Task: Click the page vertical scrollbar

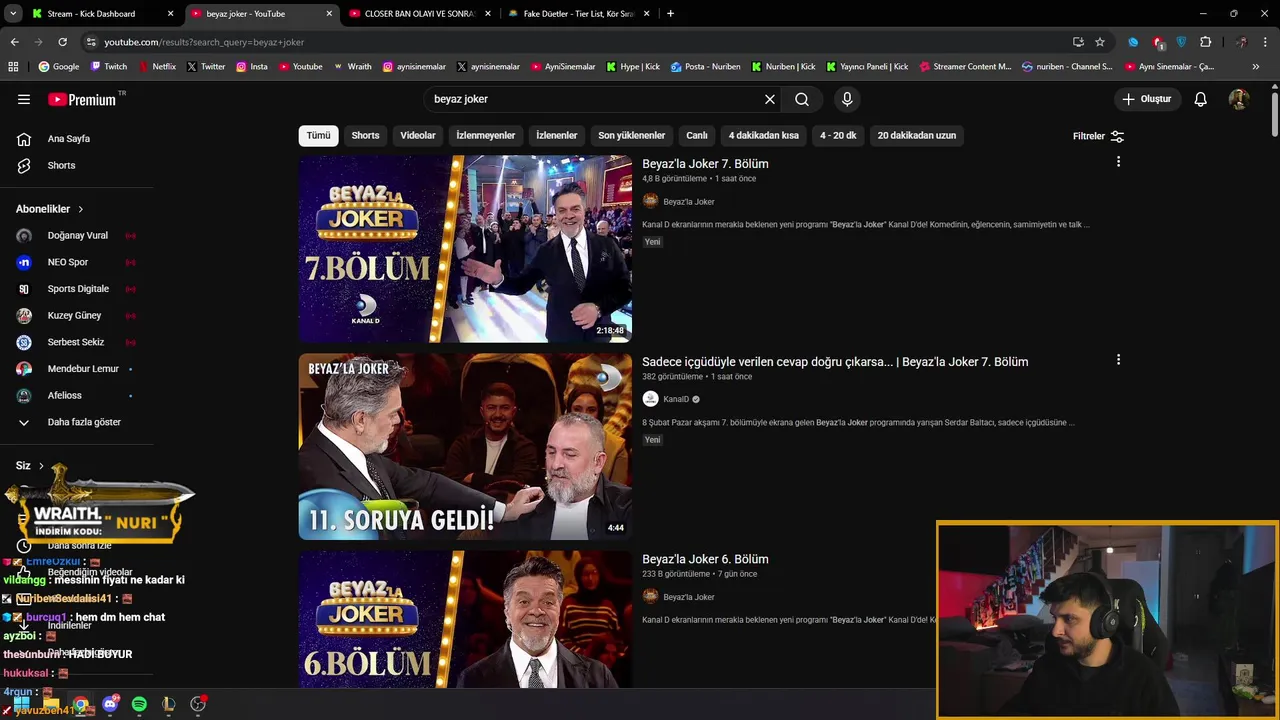Action: pyautogui.click(x=1275, y=113)
